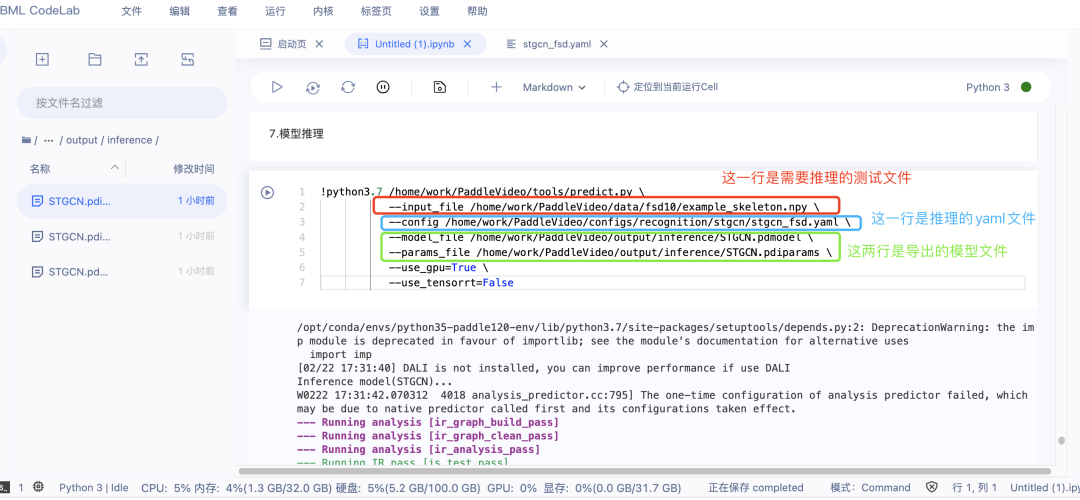
Task: Save the notebook with the save icon
Action: pos(439,87)
